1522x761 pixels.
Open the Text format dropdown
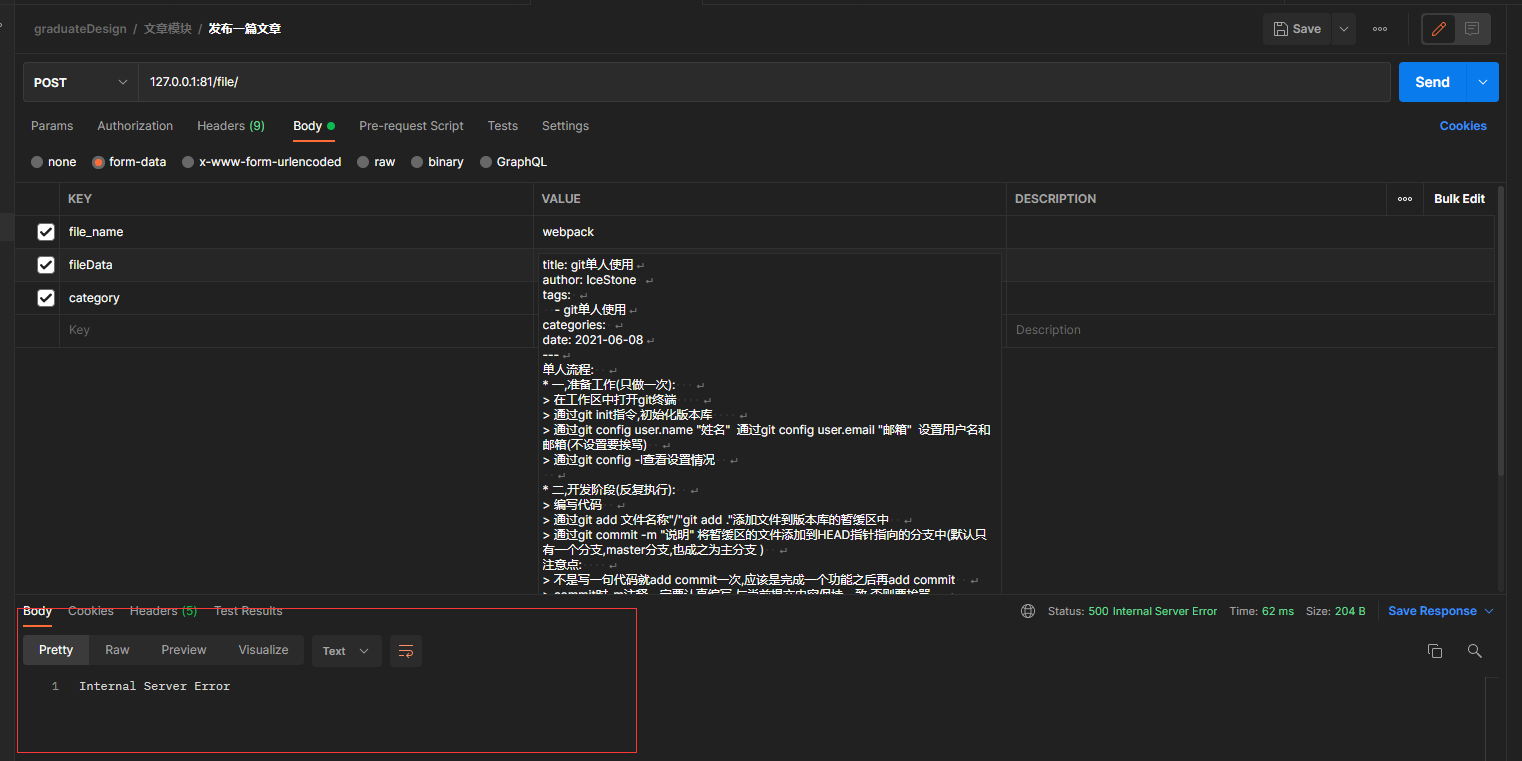(346, 651)
